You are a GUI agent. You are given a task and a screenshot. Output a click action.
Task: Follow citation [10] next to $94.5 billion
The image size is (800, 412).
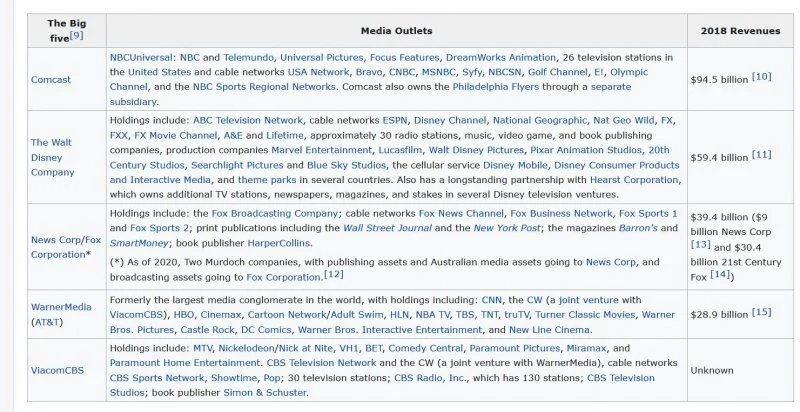click(x=762, y=76)
